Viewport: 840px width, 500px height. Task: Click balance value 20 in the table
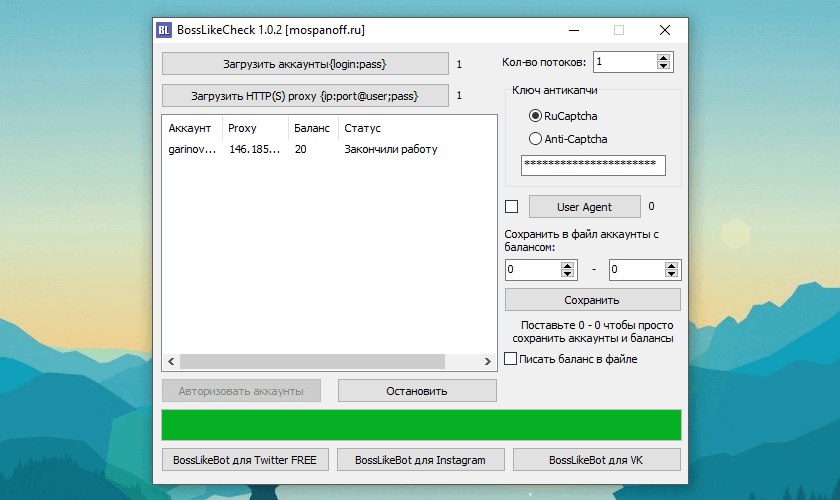coord(301,150)
